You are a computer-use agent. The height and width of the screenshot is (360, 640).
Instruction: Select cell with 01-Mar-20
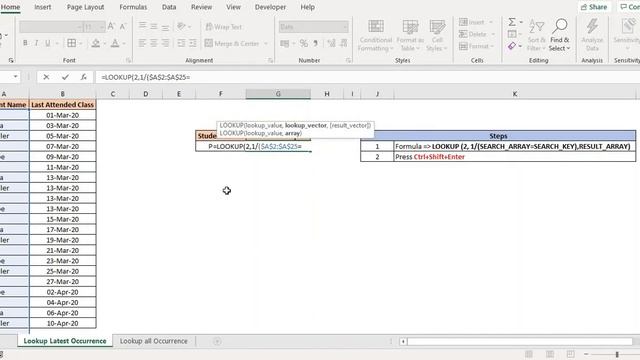pos(62,115)
